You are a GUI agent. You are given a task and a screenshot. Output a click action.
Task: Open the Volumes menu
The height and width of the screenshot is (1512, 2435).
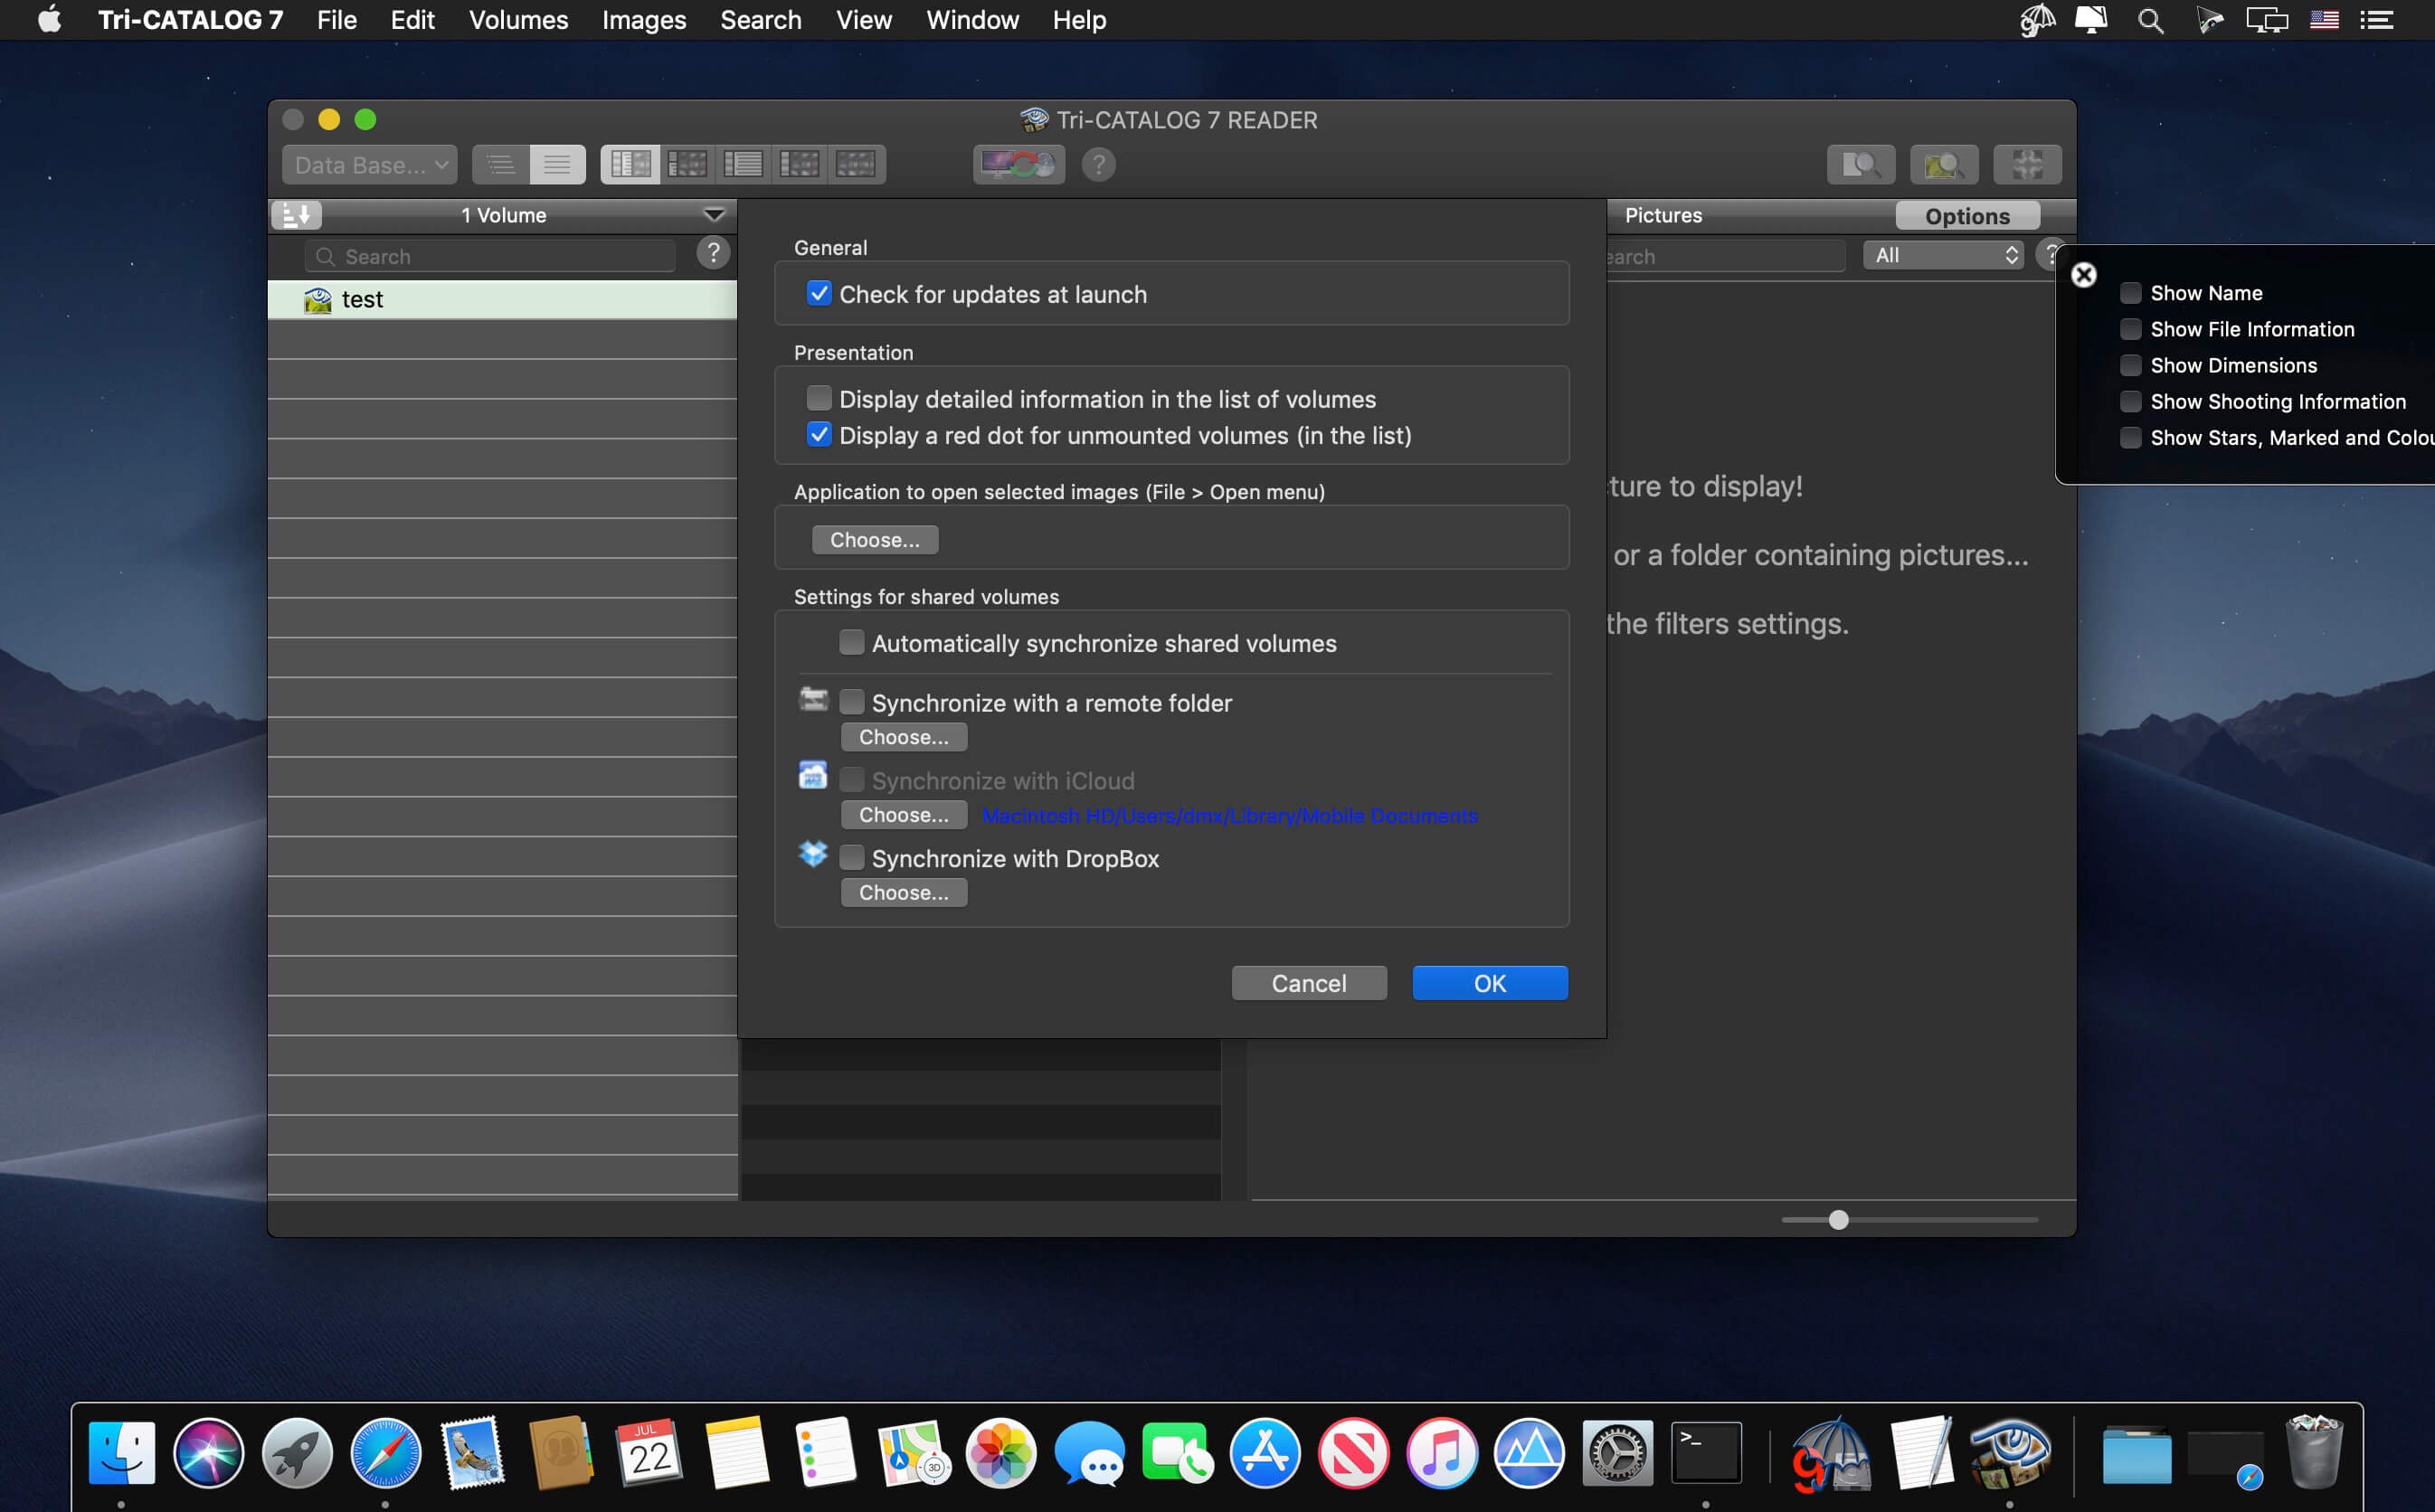(x=518, y=20)
